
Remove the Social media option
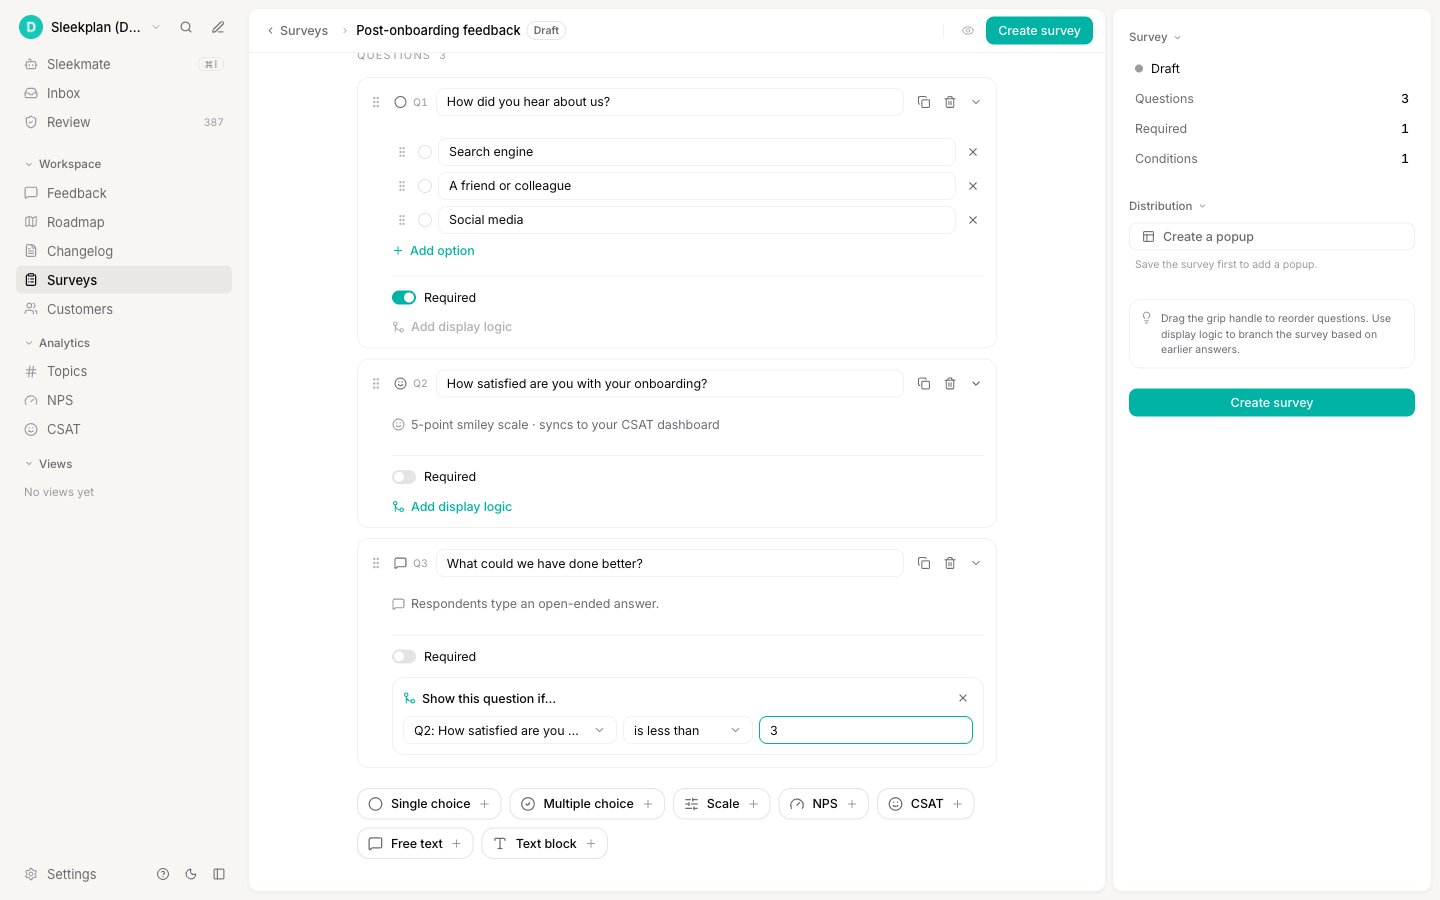coord(973,220)
